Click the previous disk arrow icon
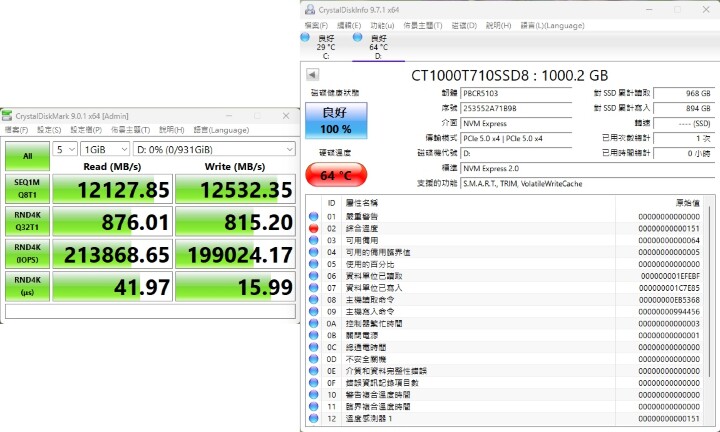Screen dimensions: 720x432 (312, 75)
